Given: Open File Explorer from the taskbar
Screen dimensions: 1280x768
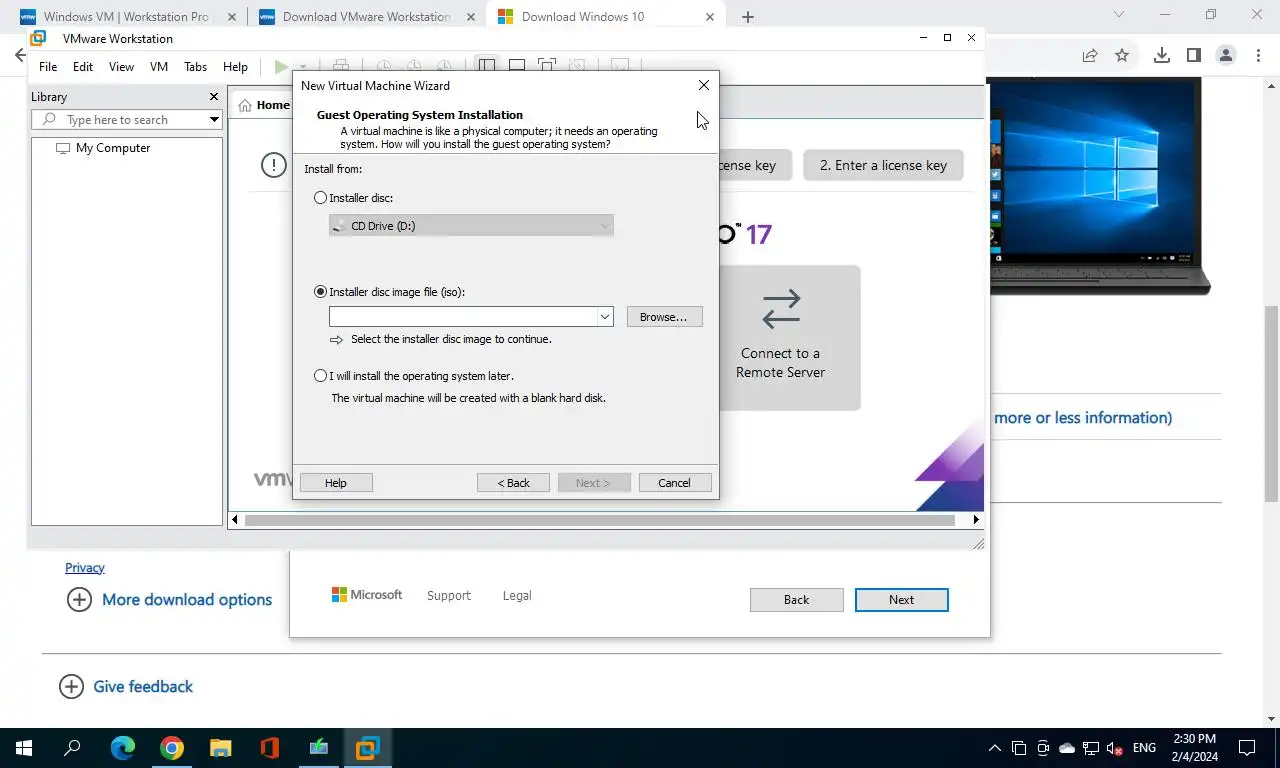Looking at the screenshot, I should [x=220, y=748].
